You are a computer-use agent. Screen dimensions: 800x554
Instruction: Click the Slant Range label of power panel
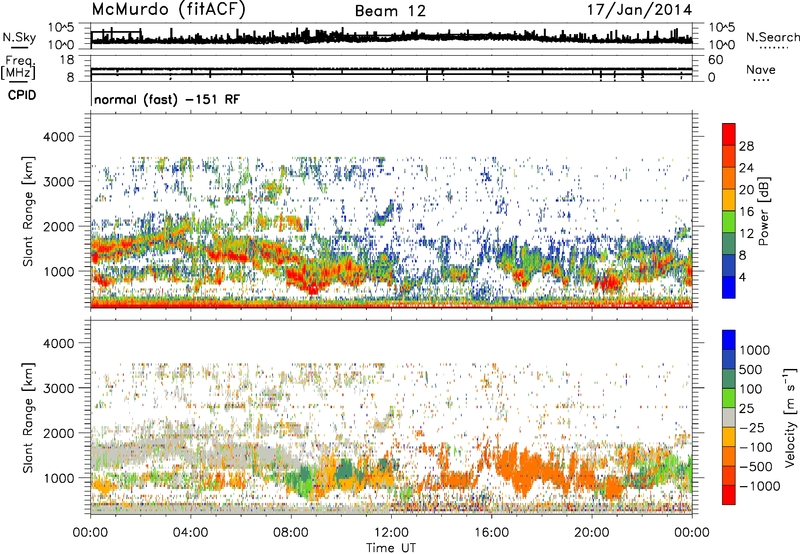28,211
